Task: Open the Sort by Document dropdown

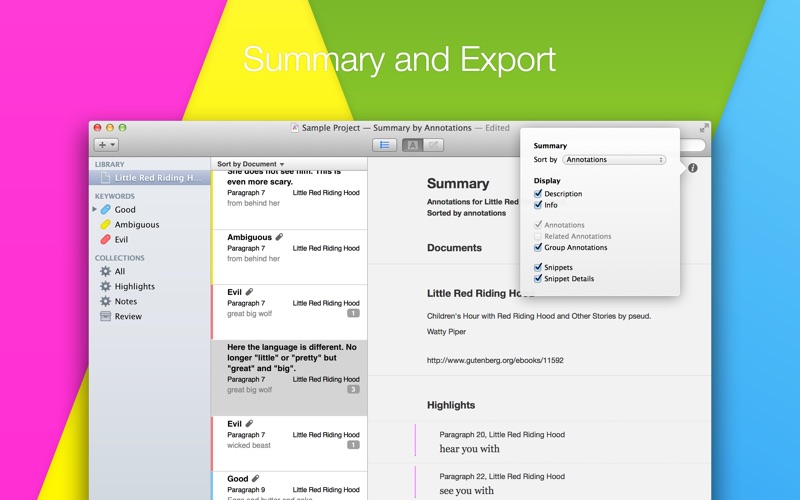Action: tap(251, 164)
